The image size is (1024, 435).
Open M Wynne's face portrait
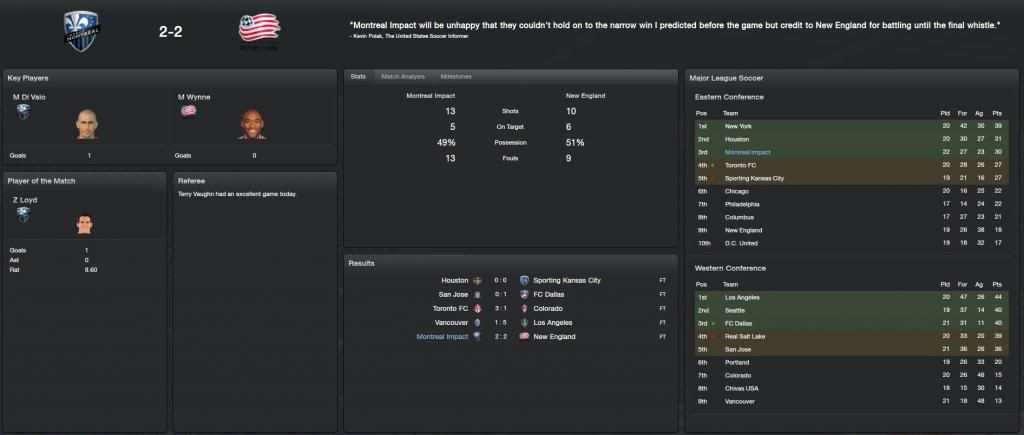(251, 124)
